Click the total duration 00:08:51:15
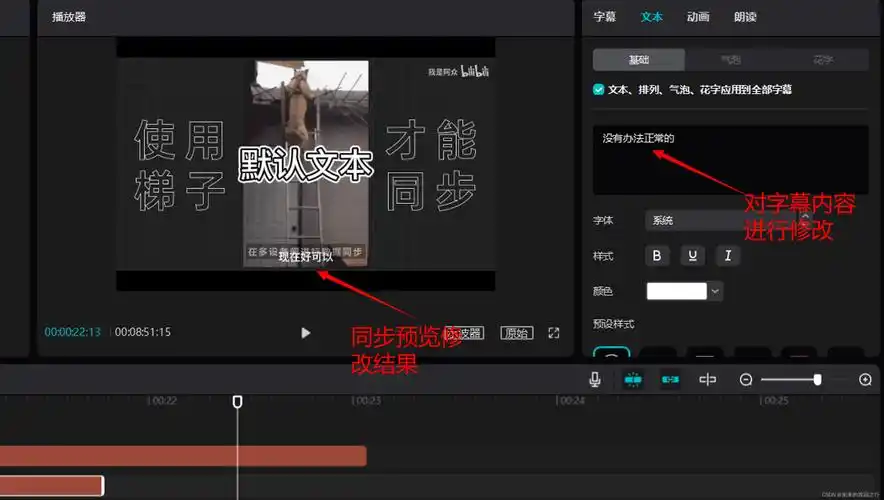Image resolution: width=884 pixels, height=500 pixels. (143, 332)
